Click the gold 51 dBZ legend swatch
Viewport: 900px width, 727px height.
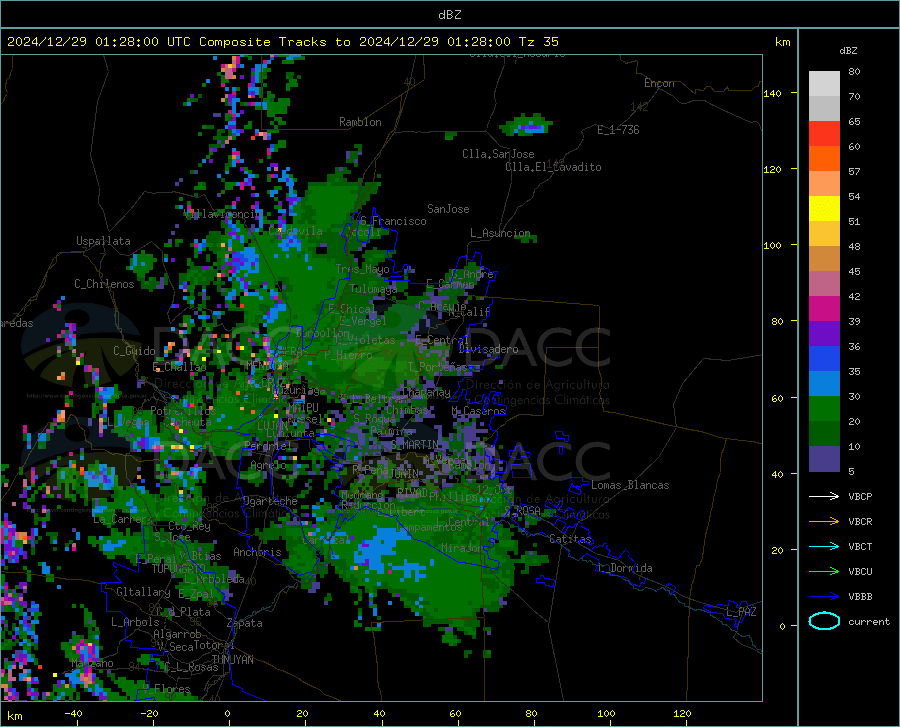click(x=824, y=234)
